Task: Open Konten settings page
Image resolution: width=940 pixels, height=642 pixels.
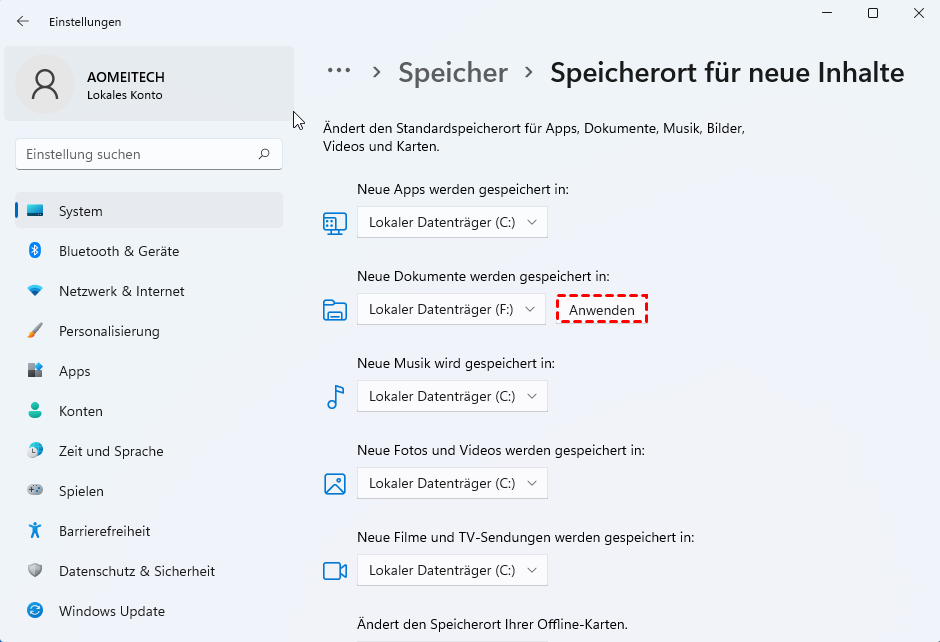Action: (80, 411)
